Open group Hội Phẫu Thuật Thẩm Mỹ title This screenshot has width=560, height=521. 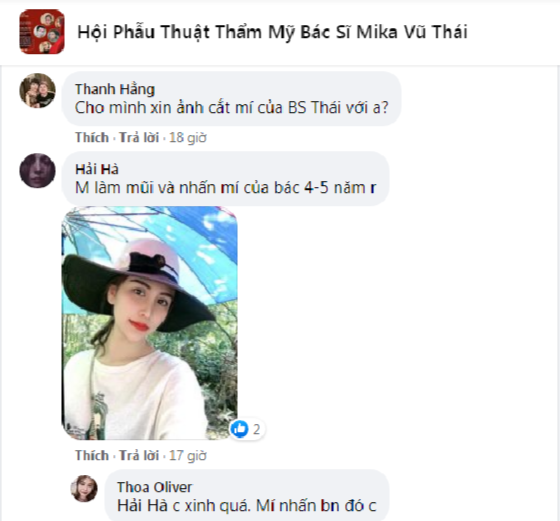[272, 32]
